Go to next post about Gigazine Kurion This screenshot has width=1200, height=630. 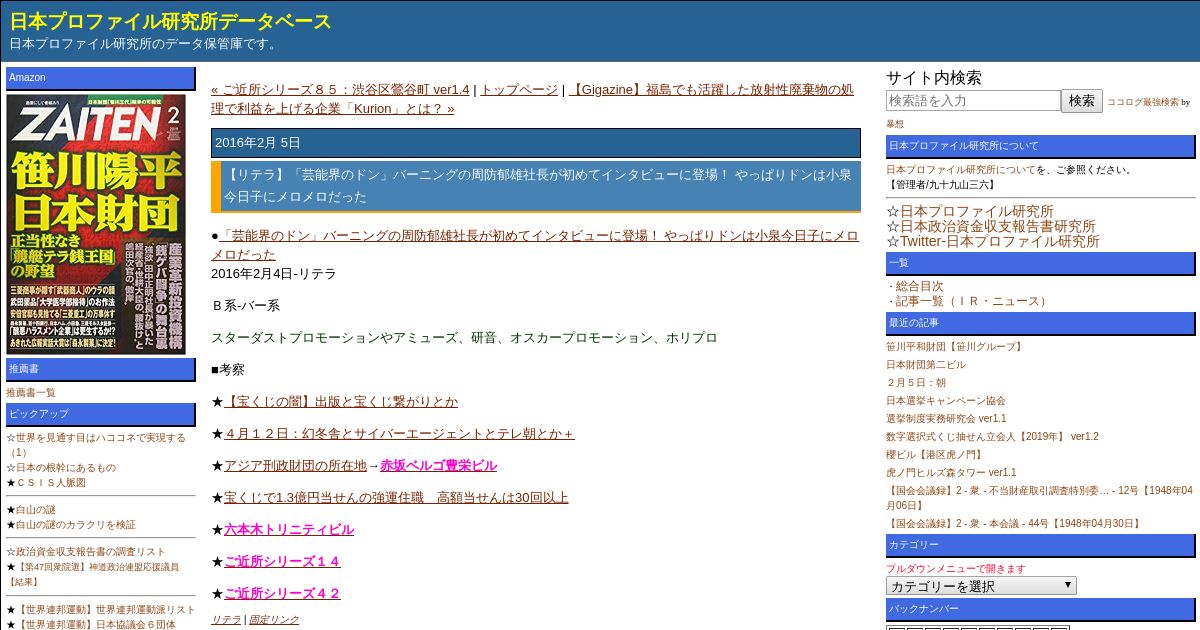pyautogui.click(x=532, y=99)
